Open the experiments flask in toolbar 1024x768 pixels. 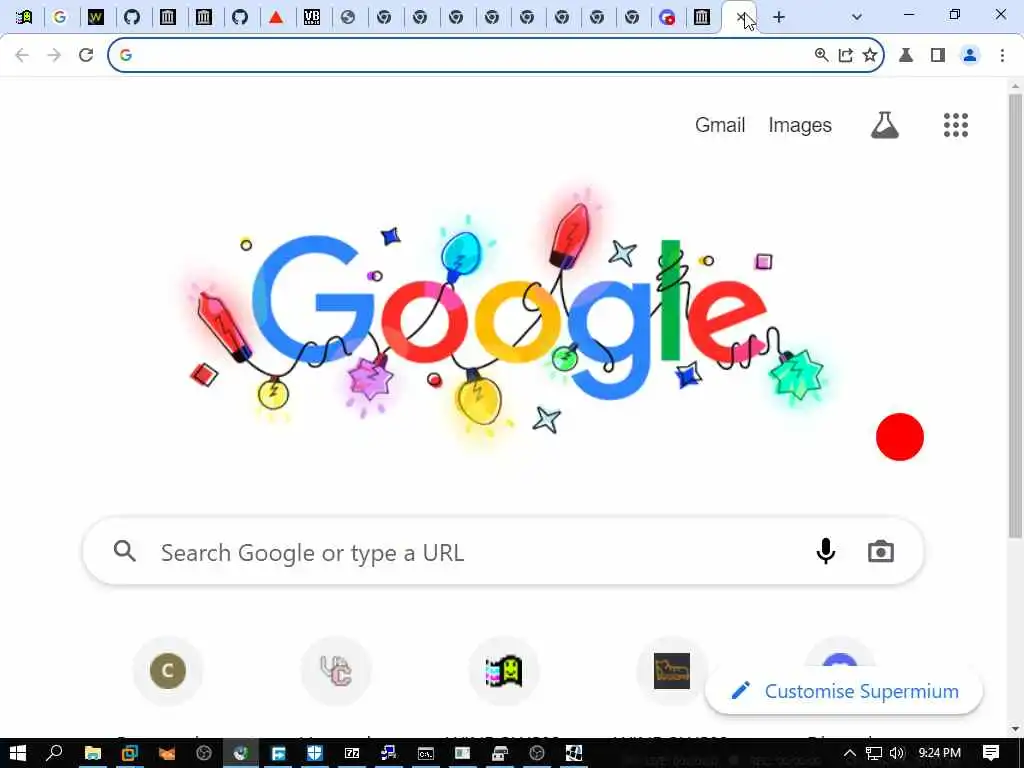(906, 55)
